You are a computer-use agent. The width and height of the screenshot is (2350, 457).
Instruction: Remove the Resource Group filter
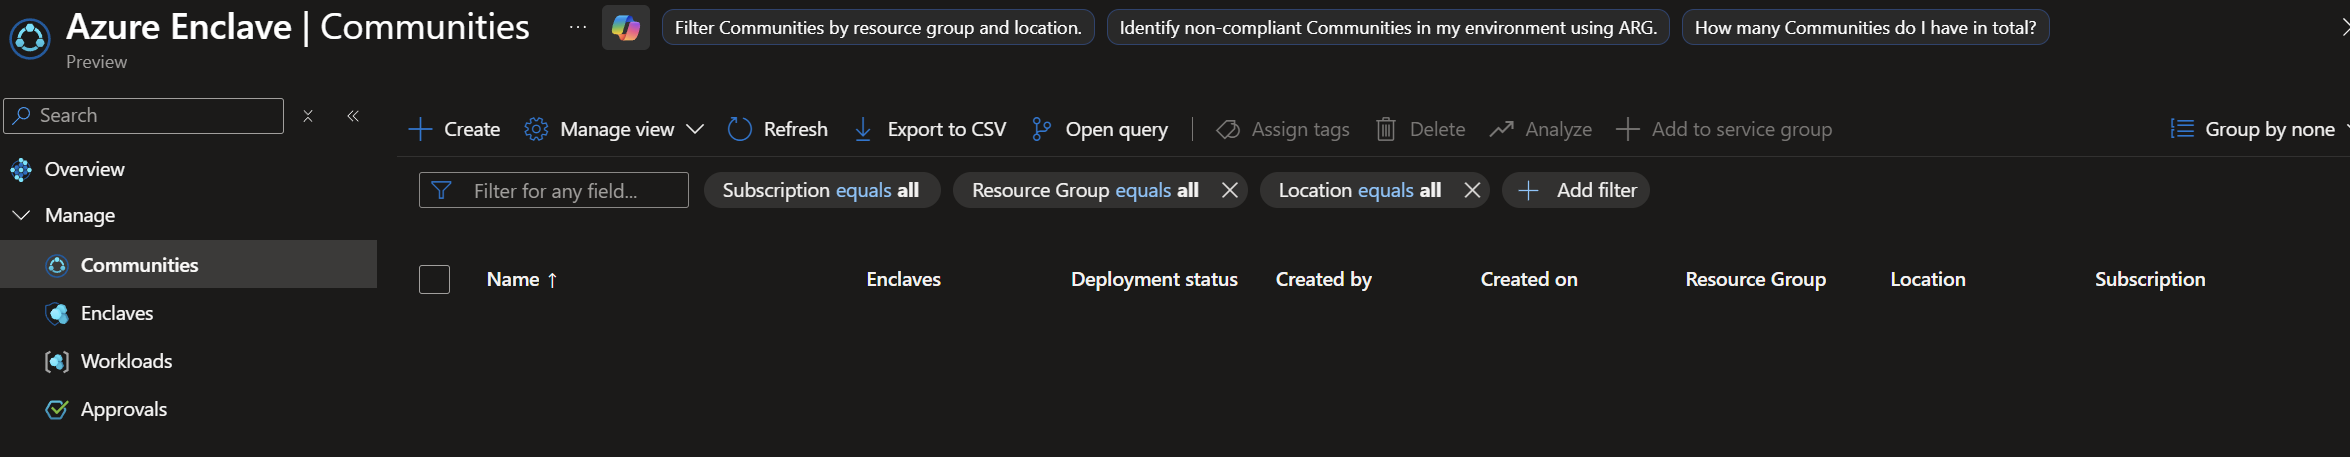point(1230,190)
